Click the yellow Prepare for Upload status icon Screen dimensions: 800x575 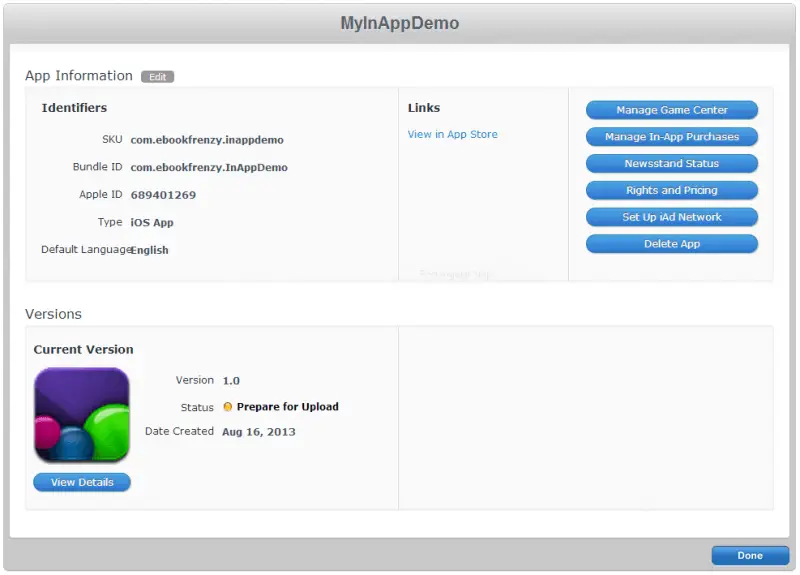(228, 407)
